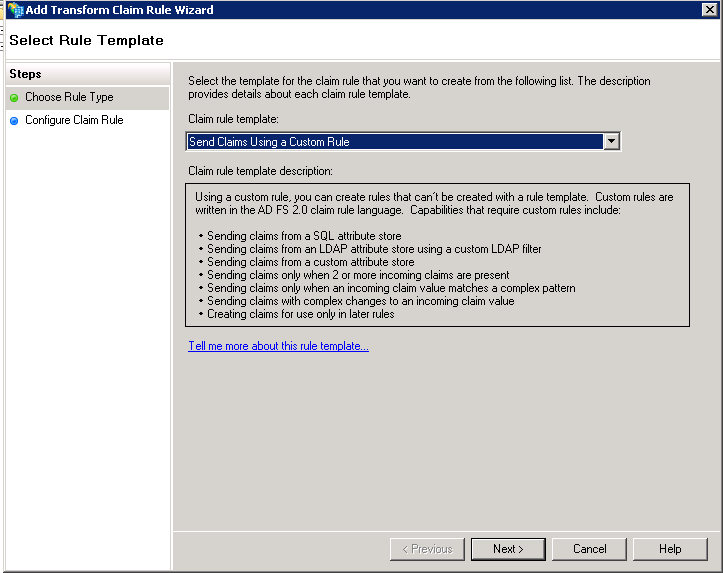Open the Claim rule template dropdown arrow
723x573 pixels.
click(611, 141)
